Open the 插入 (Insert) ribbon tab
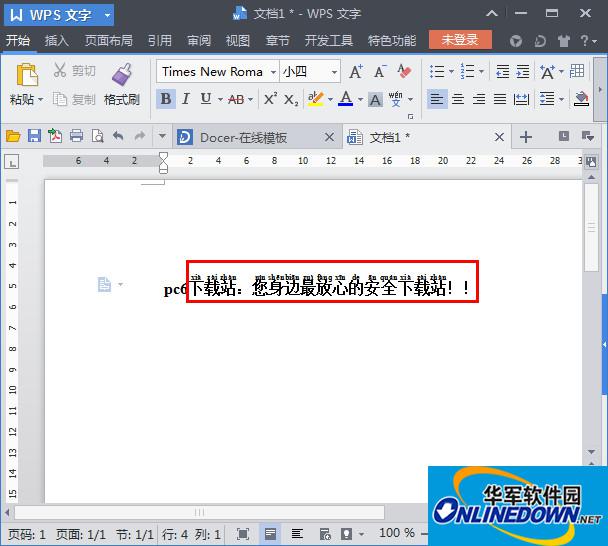Viewport: 608px width, 546px height. (57, 41)
